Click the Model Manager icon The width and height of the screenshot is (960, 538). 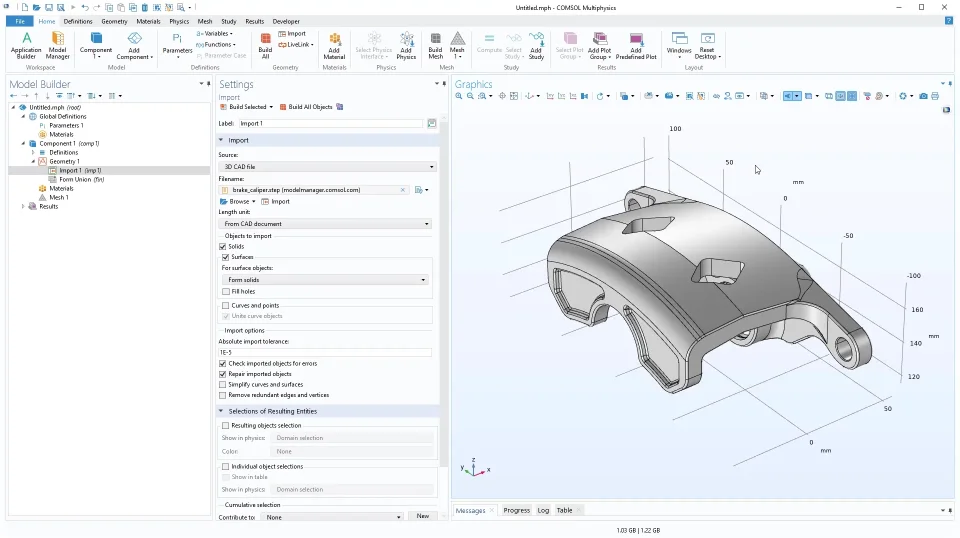[x=58, y=40]
